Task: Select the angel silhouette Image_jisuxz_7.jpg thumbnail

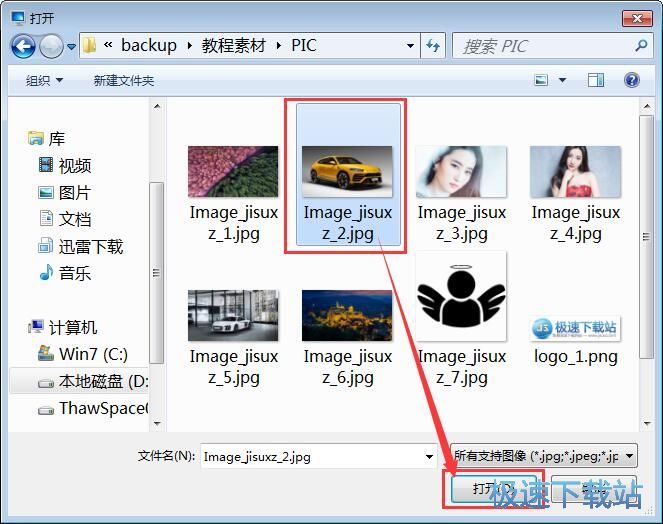Action: pos(461,296)
